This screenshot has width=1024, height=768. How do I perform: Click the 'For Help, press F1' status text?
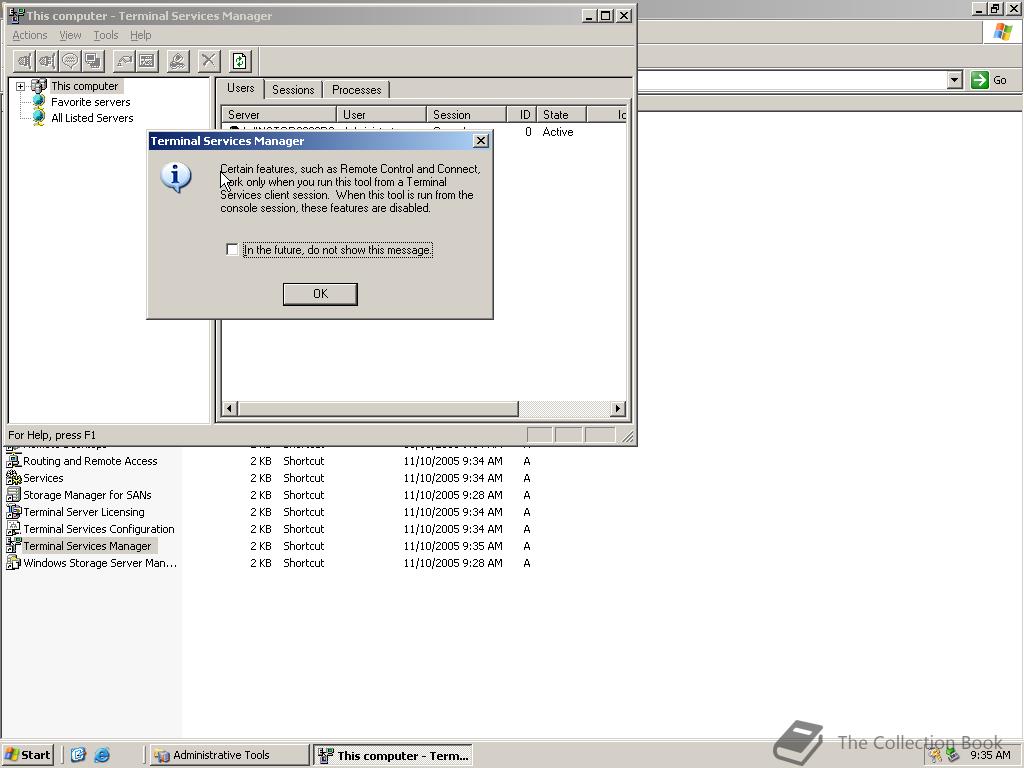[52, 435]
